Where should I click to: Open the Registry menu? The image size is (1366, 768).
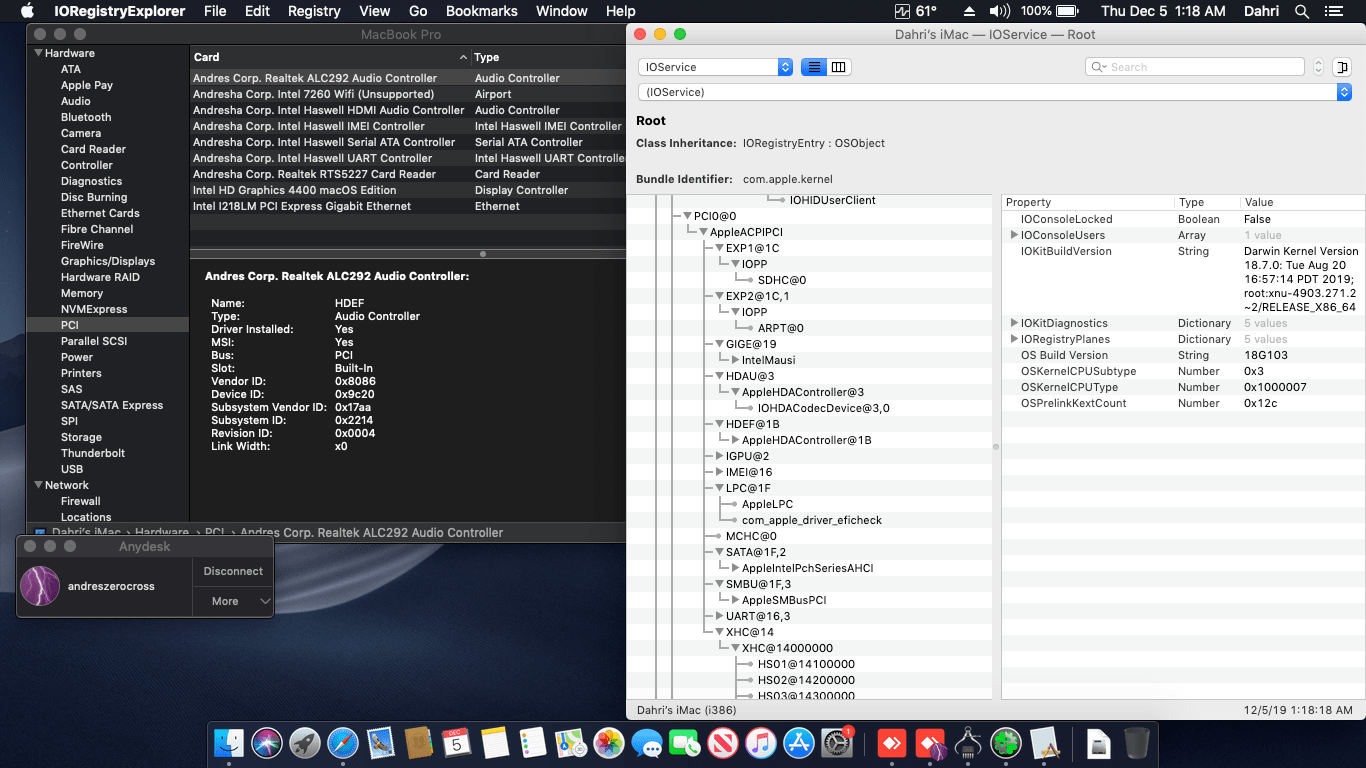(x=314, y=11)
